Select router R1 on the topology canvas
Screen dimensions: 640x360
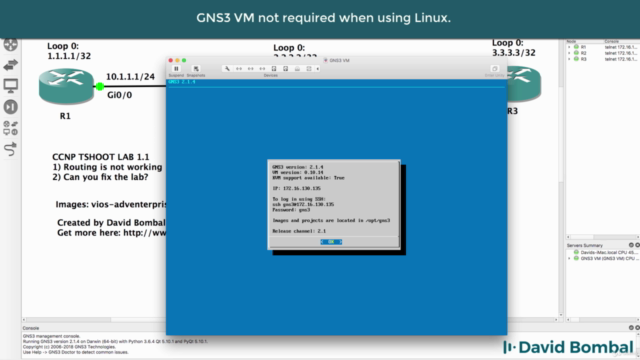(x=66, y=87)
